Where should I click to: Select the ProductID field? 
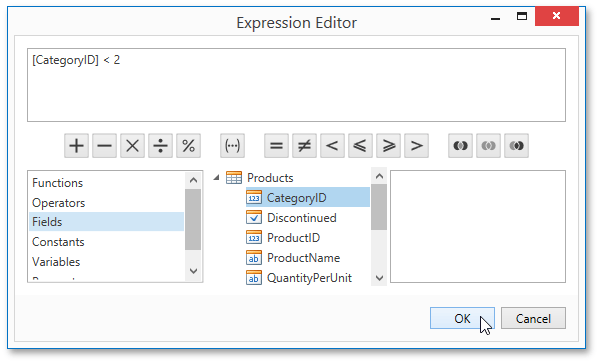[293, 238]
